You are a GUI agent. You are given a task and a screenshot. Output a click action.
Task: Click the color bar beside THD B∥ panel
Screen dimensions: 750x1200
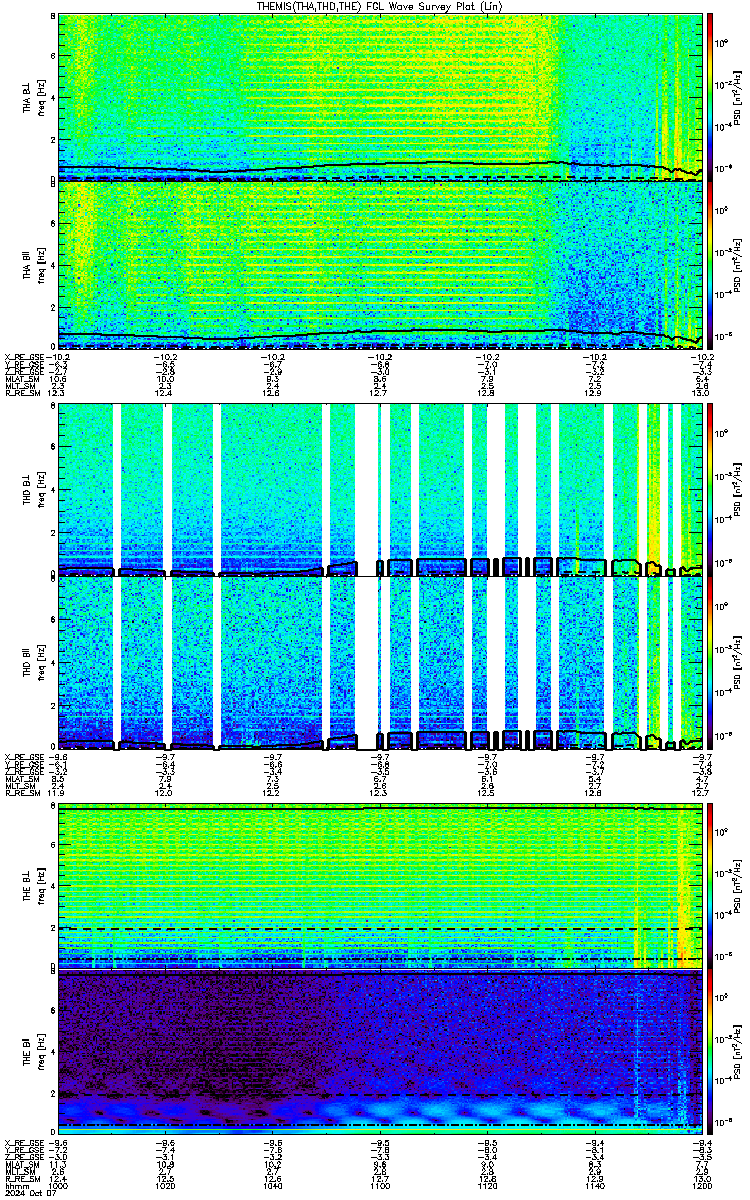[711, 661]
